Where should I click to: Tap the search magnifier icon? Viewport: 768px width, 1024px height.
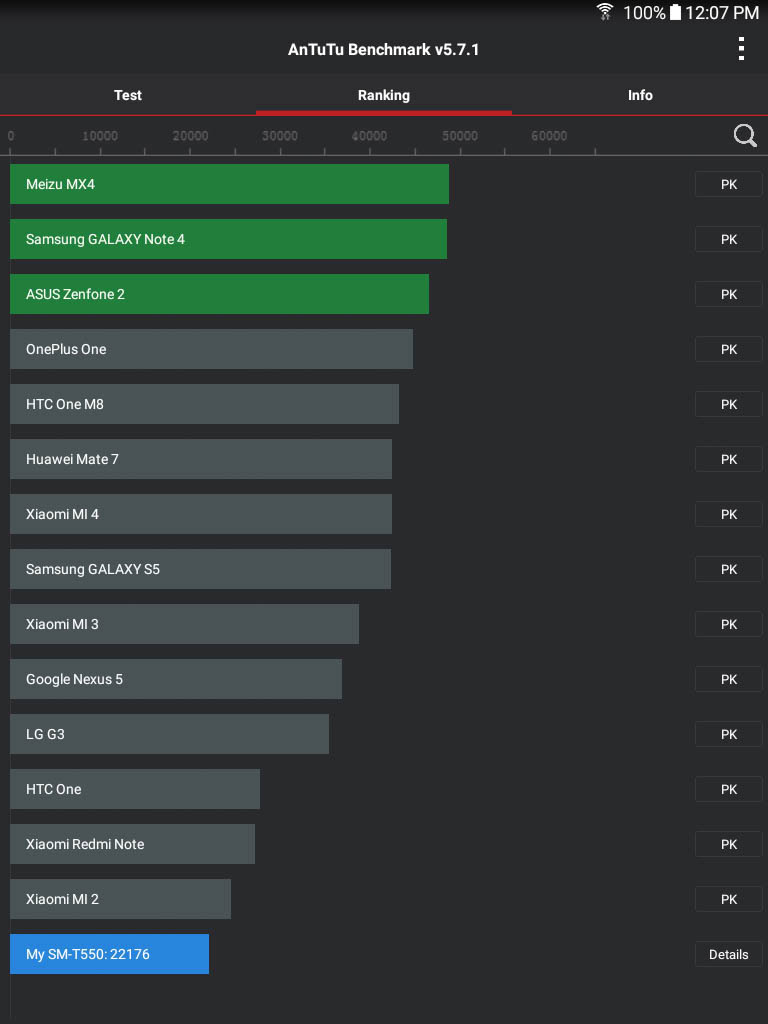(x=745, y=136)
